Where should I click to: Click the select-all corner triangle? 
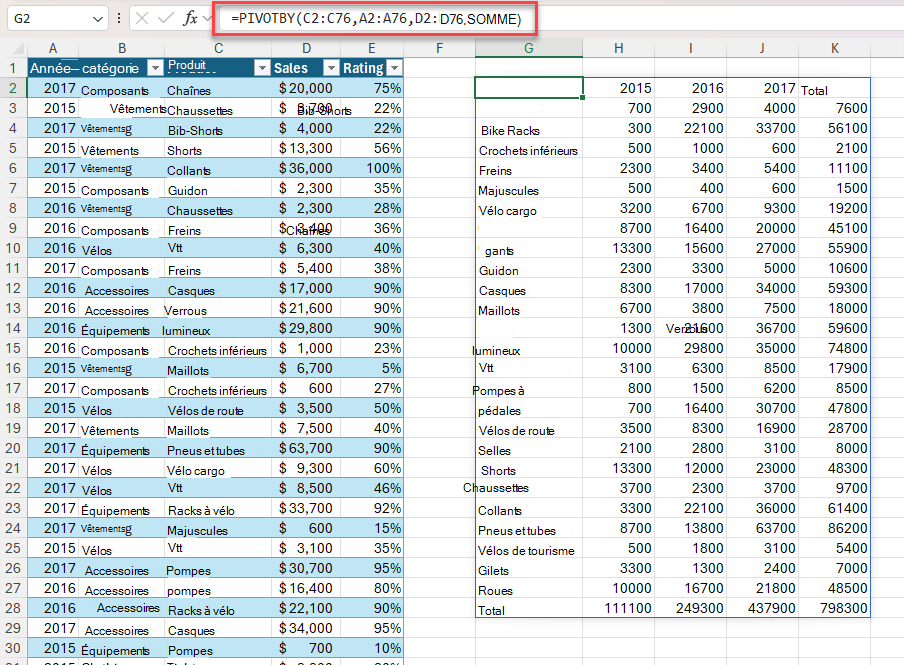[18, 48]
